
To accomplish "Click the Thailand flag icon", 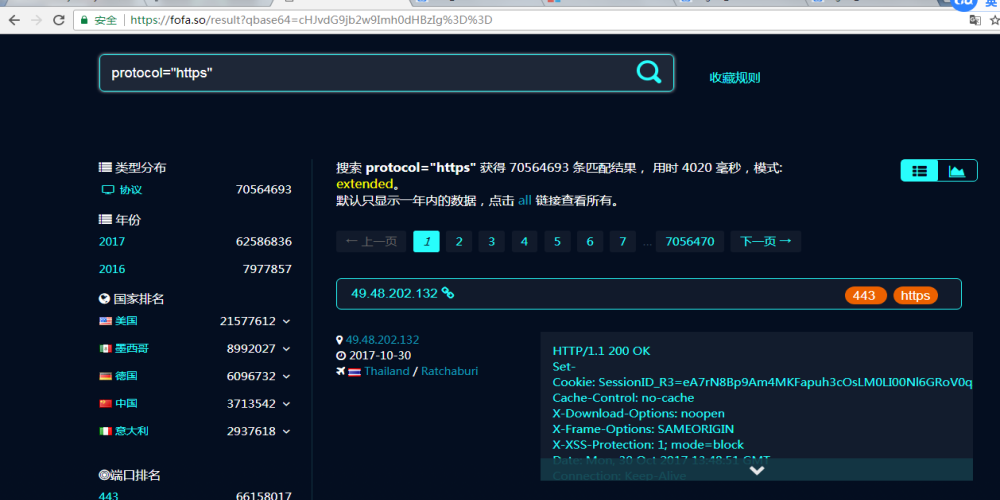I will click(x=354, y=372).
